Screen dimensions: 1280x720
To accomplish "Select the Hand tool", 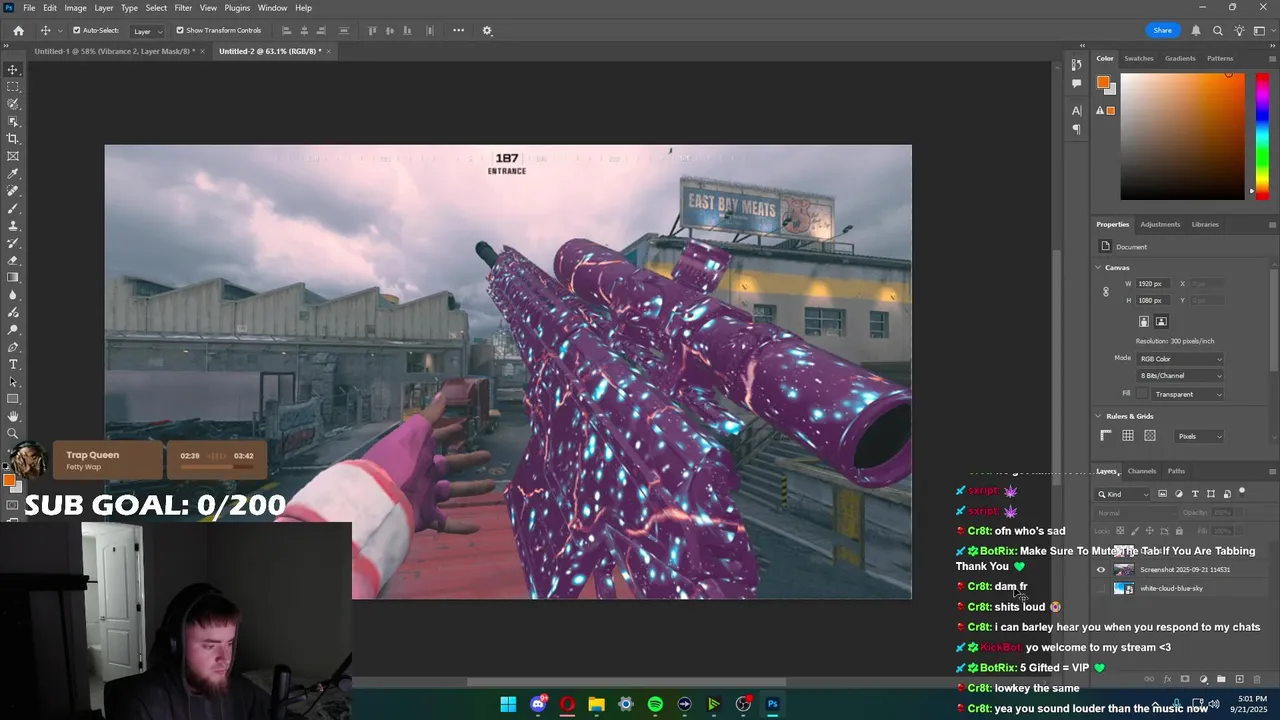I will point(13,416).
